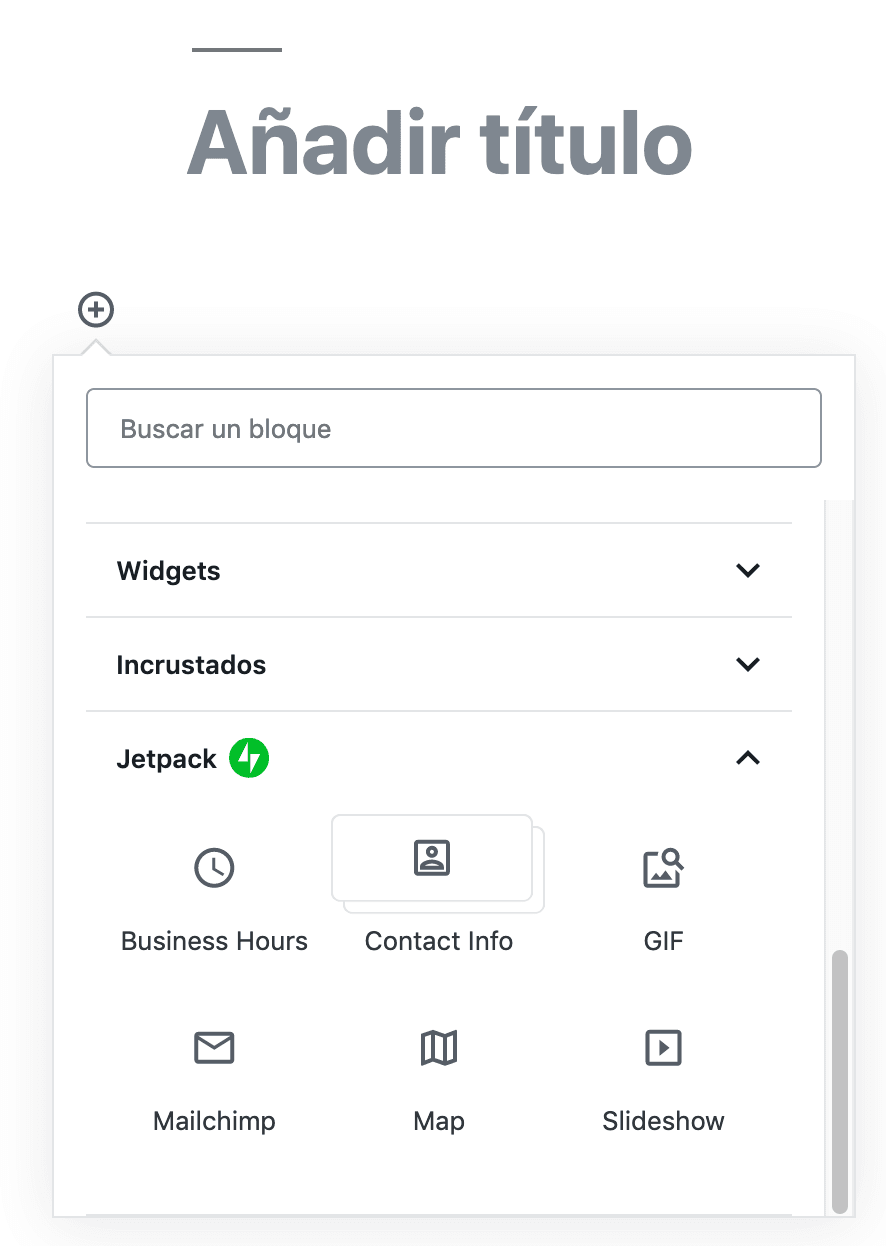The height and width of the screenshot is (1246, 886).
Task: Collapse the Jetpack category
Action: pos(747,758)
